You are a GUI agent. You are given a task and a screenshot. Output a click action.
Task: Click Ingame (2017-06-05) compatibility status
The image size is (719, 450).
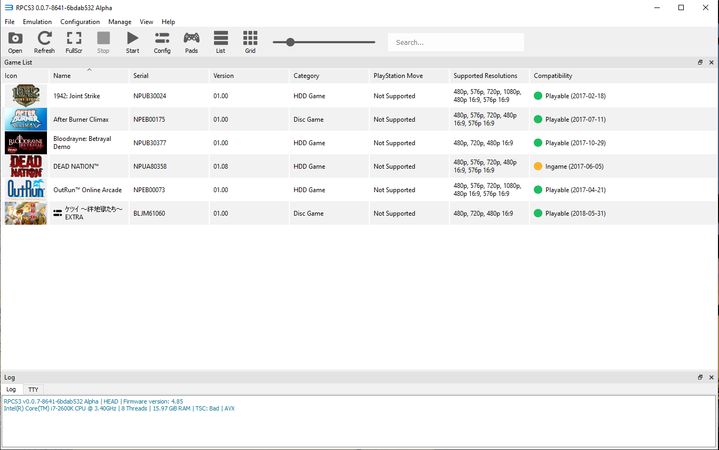tap(569, 167)
